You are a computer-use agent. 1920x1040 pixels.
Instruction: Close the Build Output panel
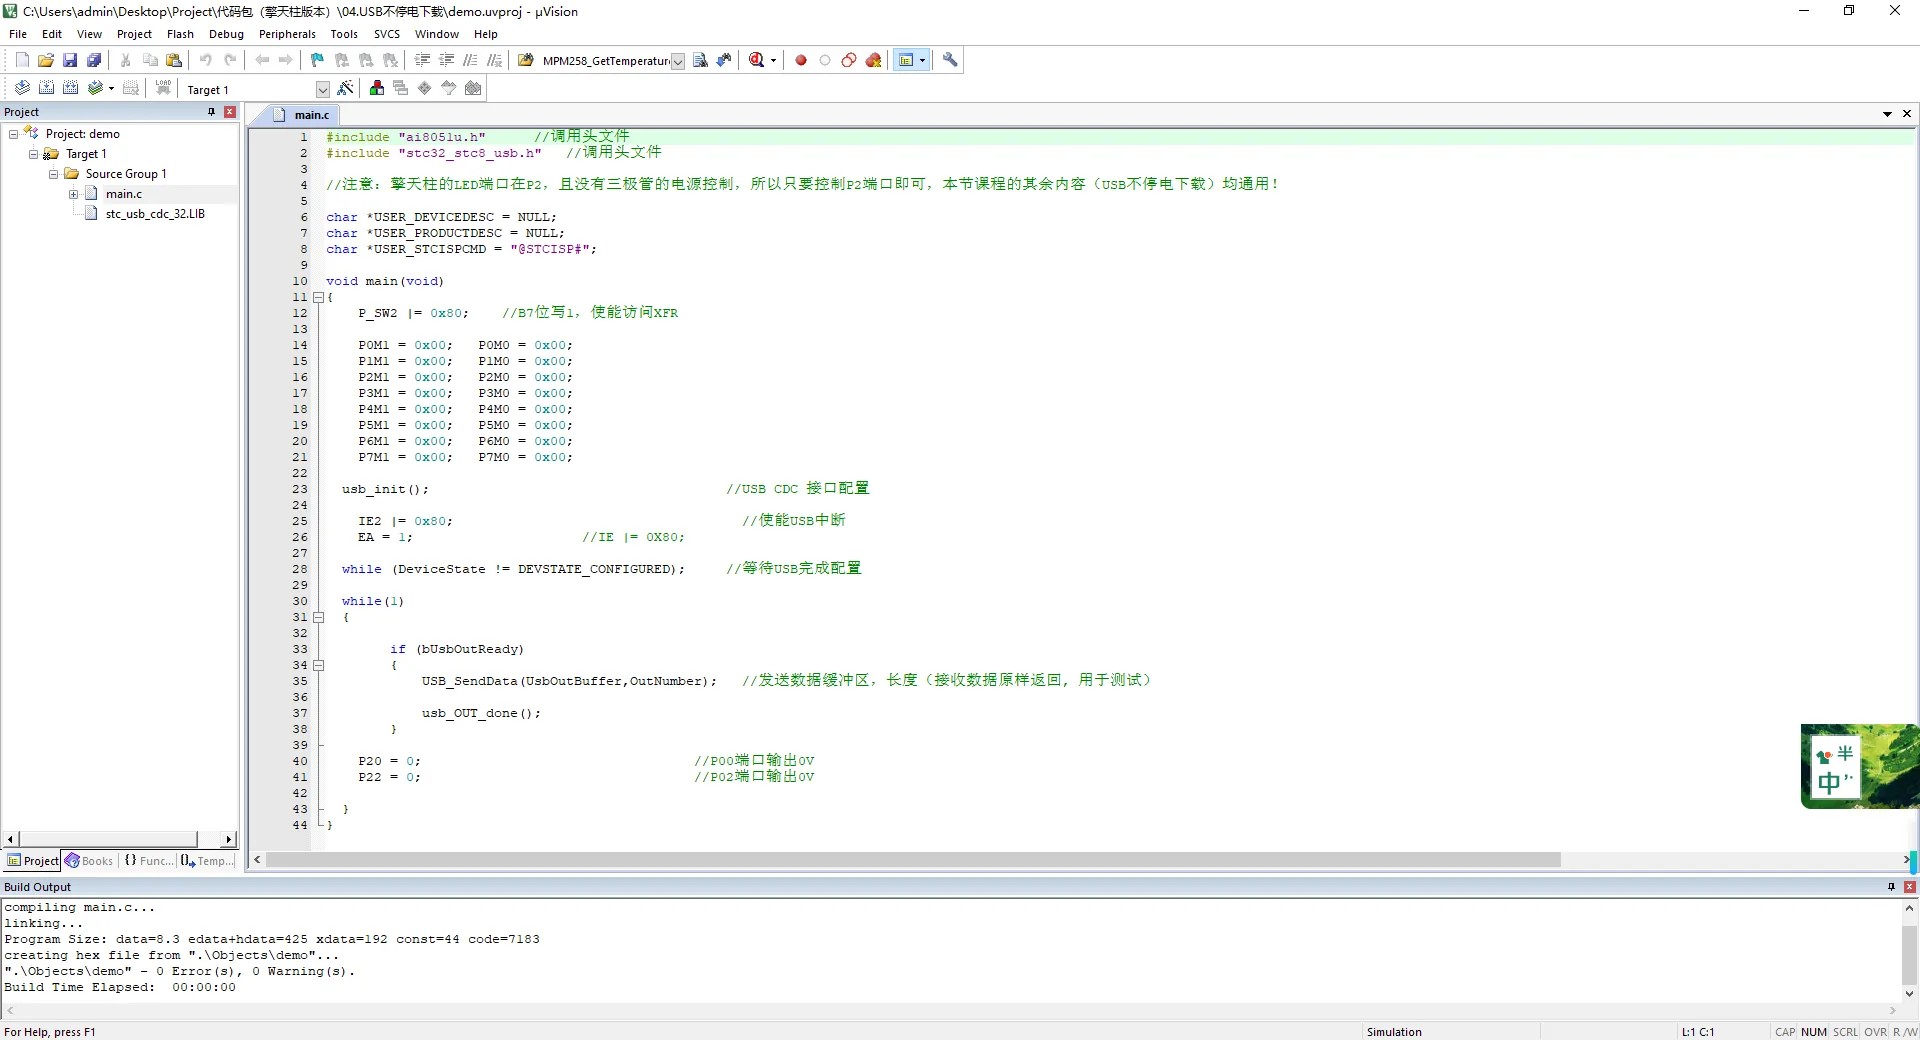1909,887
